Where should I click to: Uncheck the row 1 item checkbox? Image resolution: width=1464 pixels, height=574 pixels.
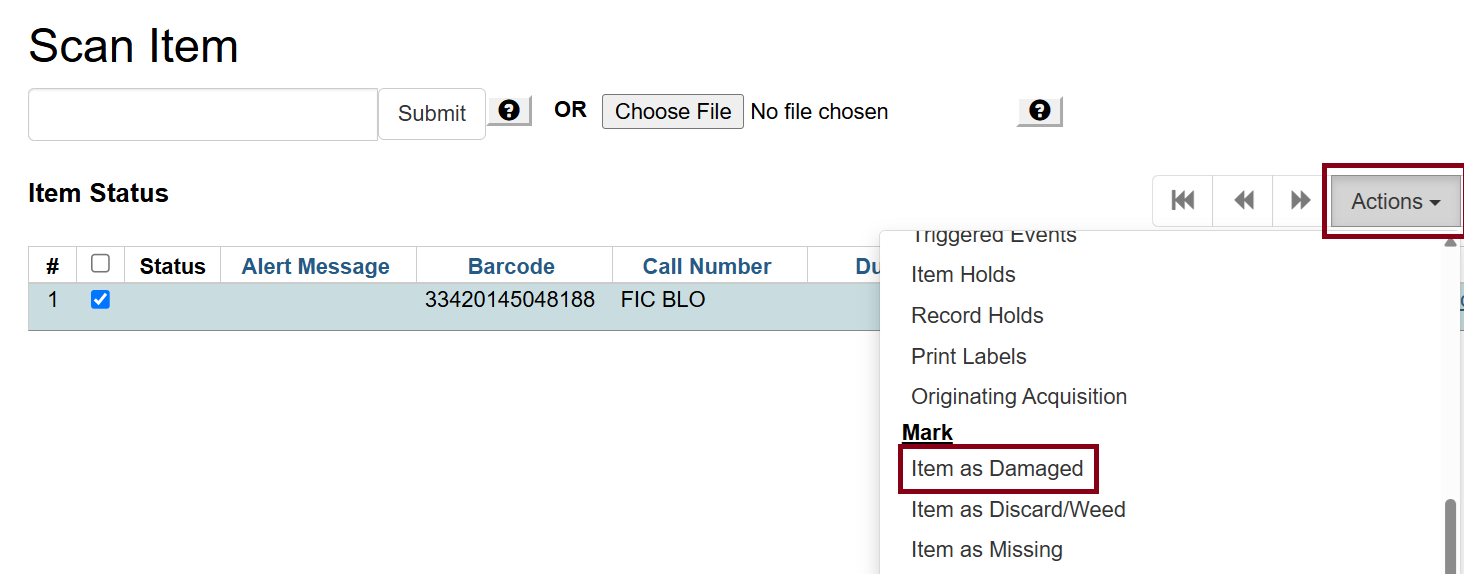[100, 299]
